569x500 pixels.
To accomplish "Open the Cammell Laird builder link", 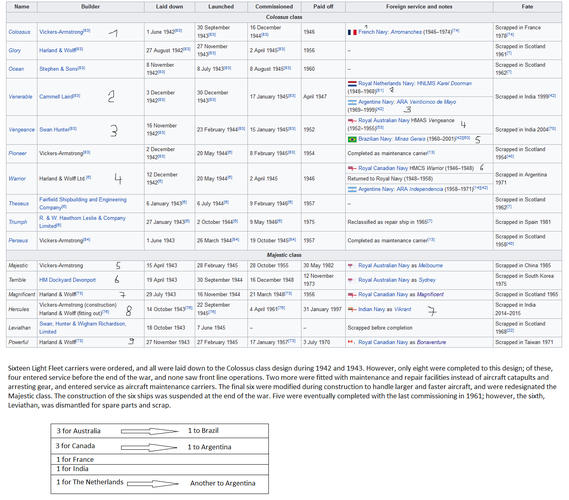I will click(56, 97).
